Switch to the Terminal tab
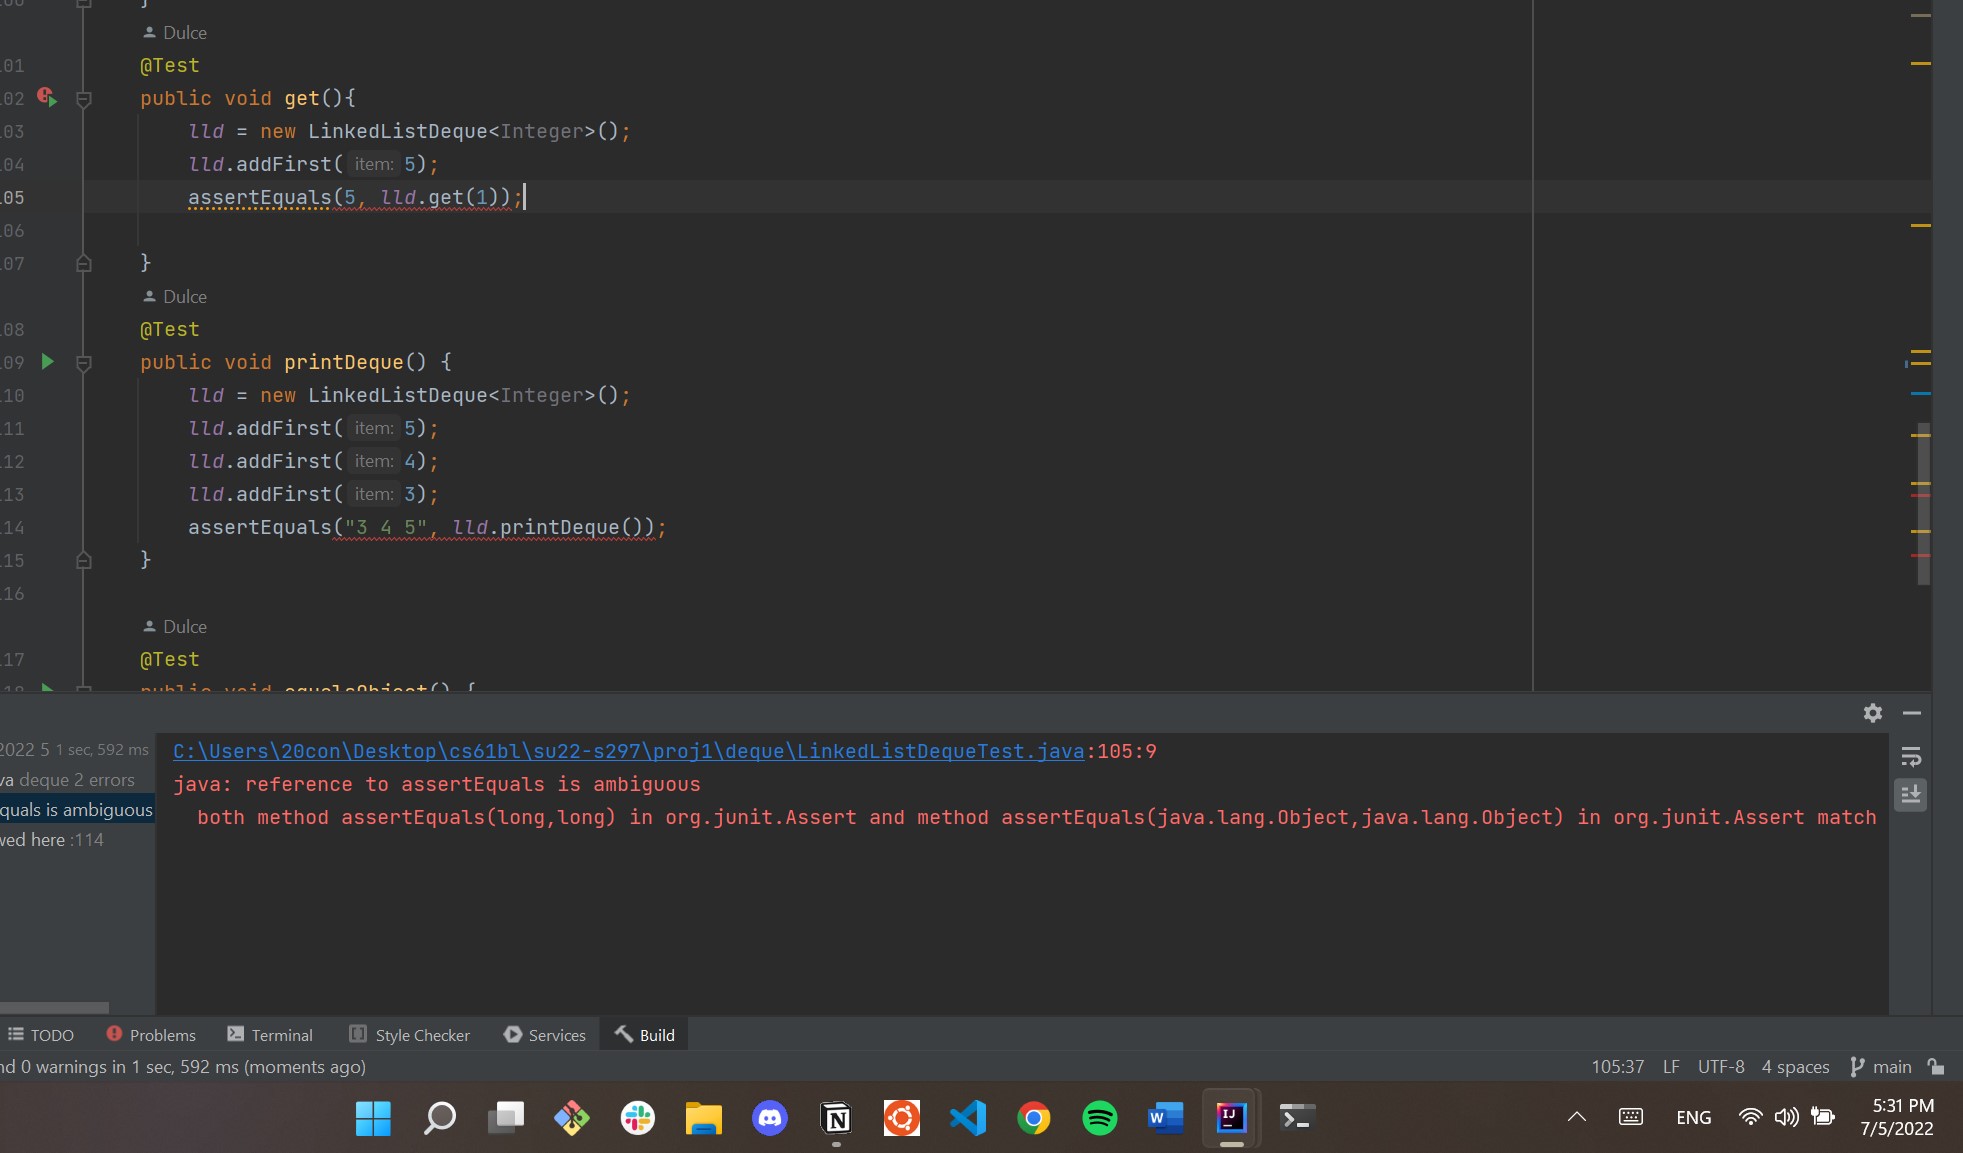The width and height of the screenshot is (1963, 1153). (x=270, y=1035)
